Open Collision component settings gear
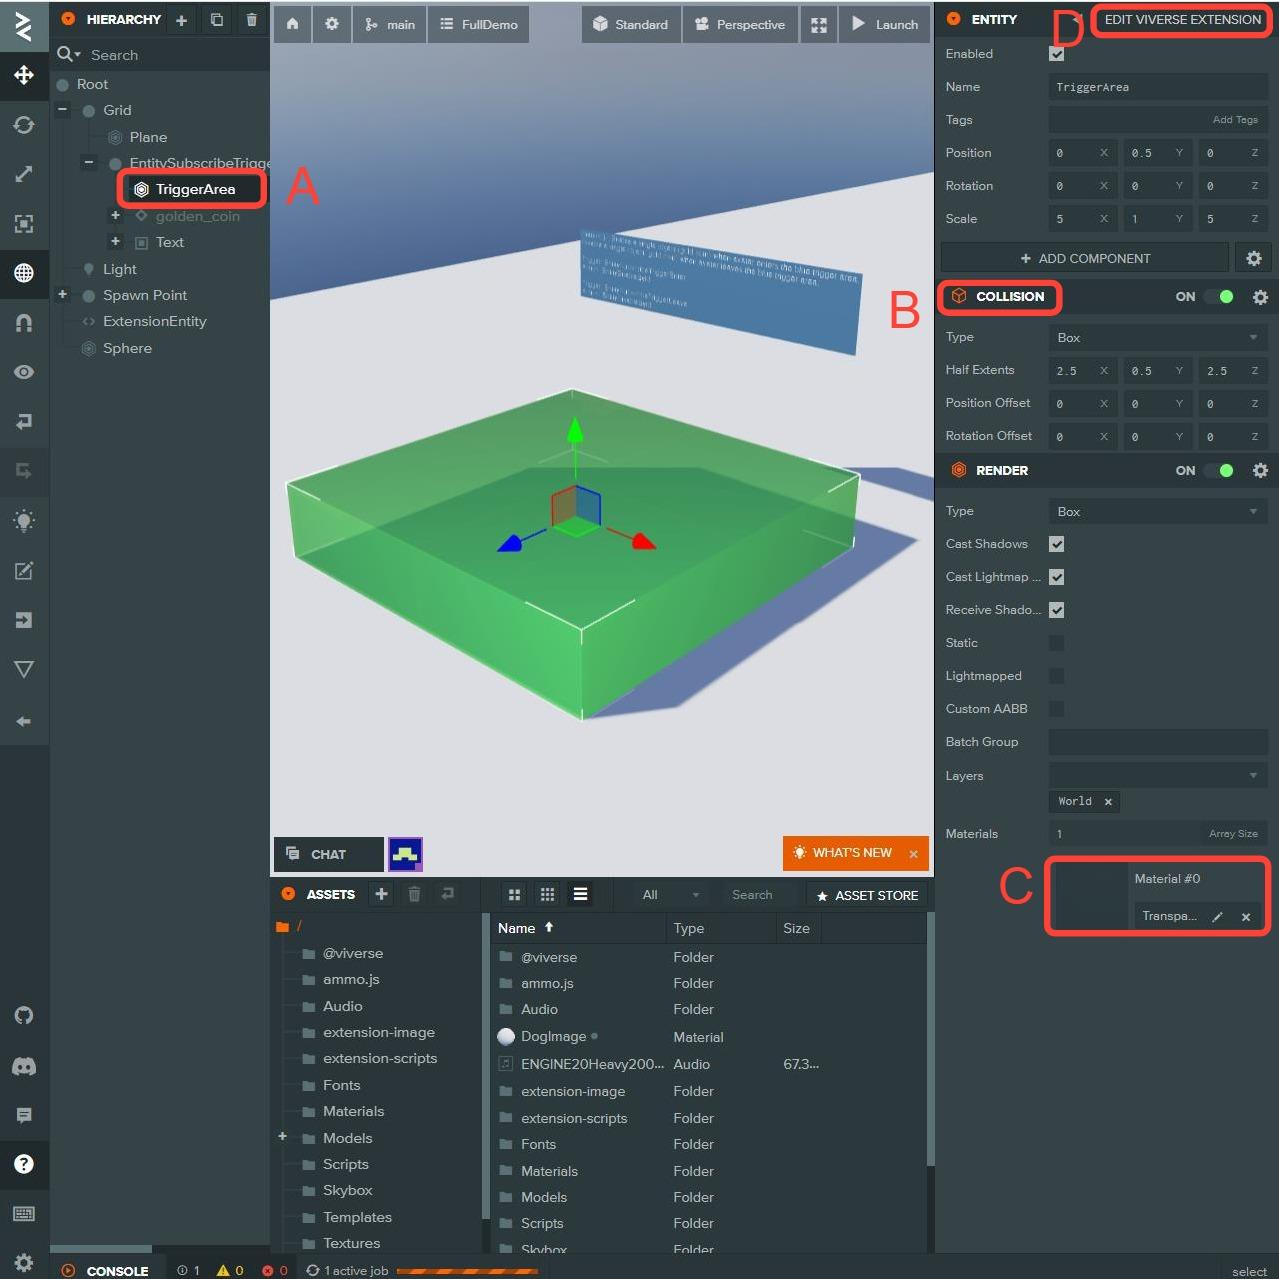Viewport: 1279px width, 1279px height. coord(1260,297)
